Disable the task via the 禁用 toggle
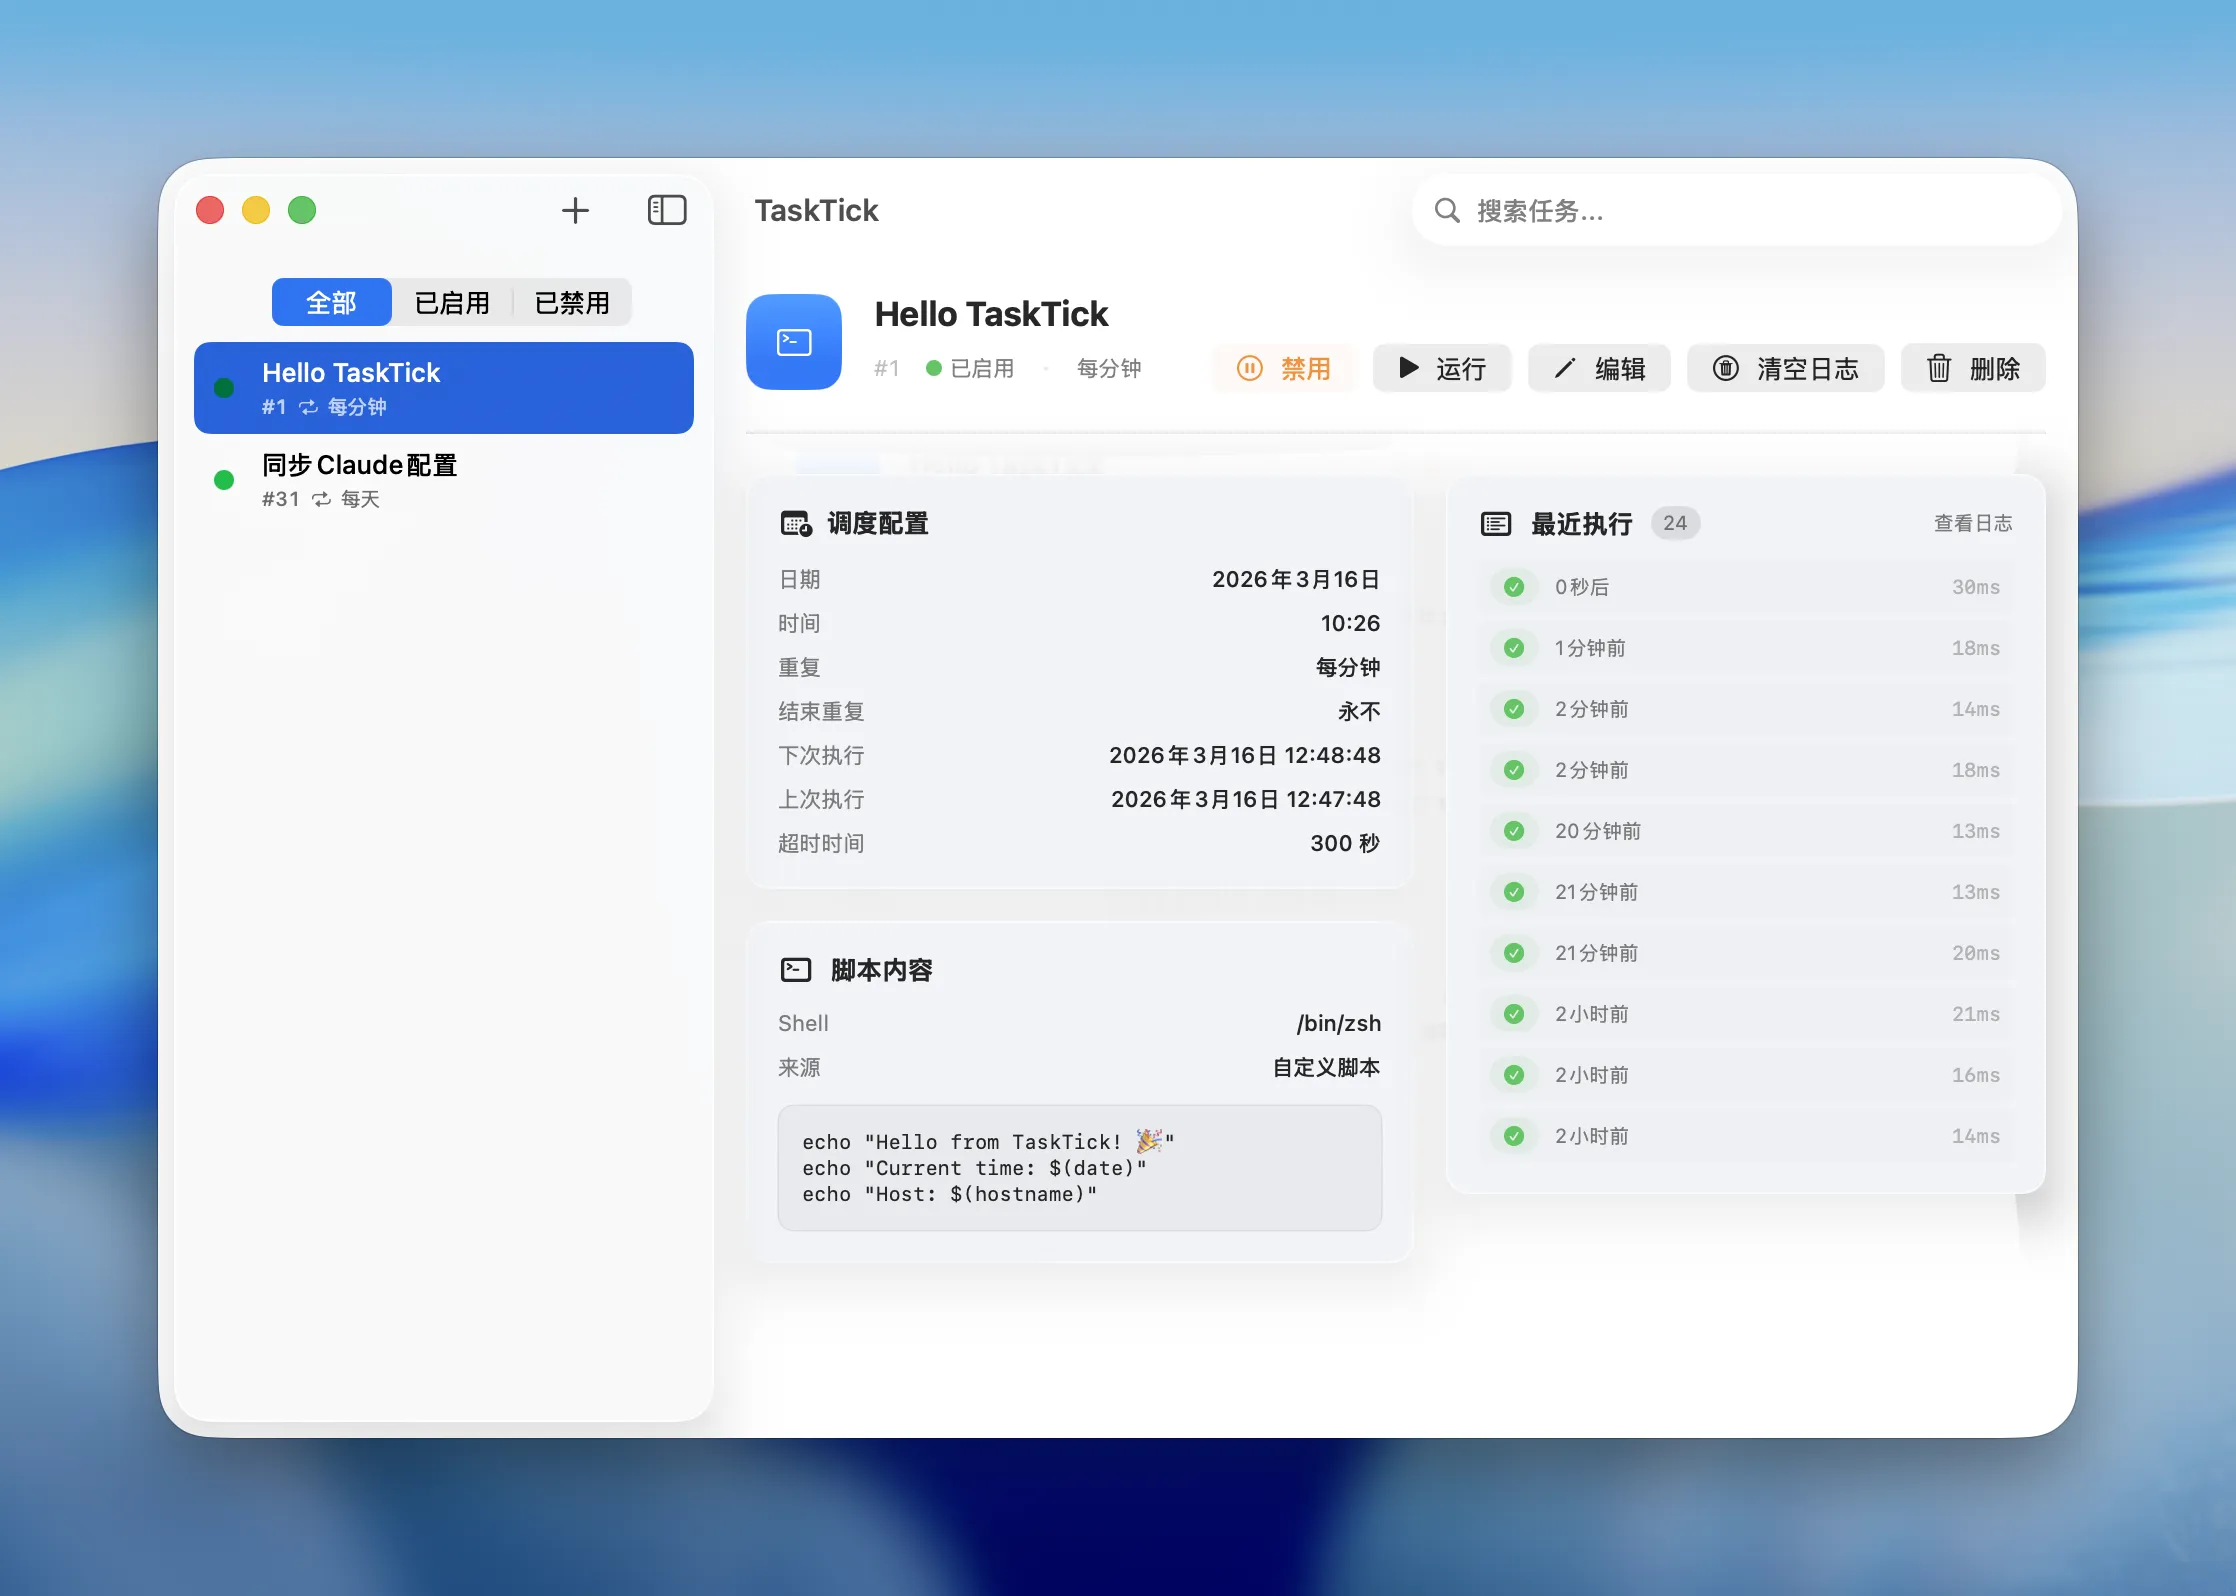 click(1284, 368)
